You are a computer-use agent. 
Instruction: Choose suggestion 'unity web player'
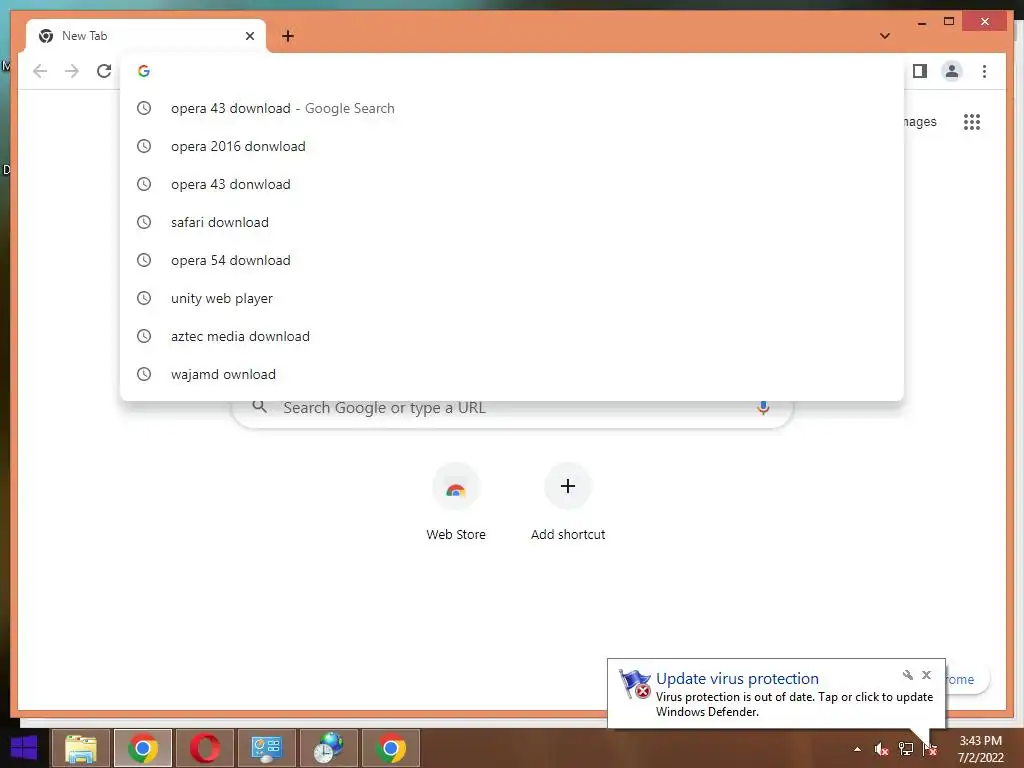[512, 298]
